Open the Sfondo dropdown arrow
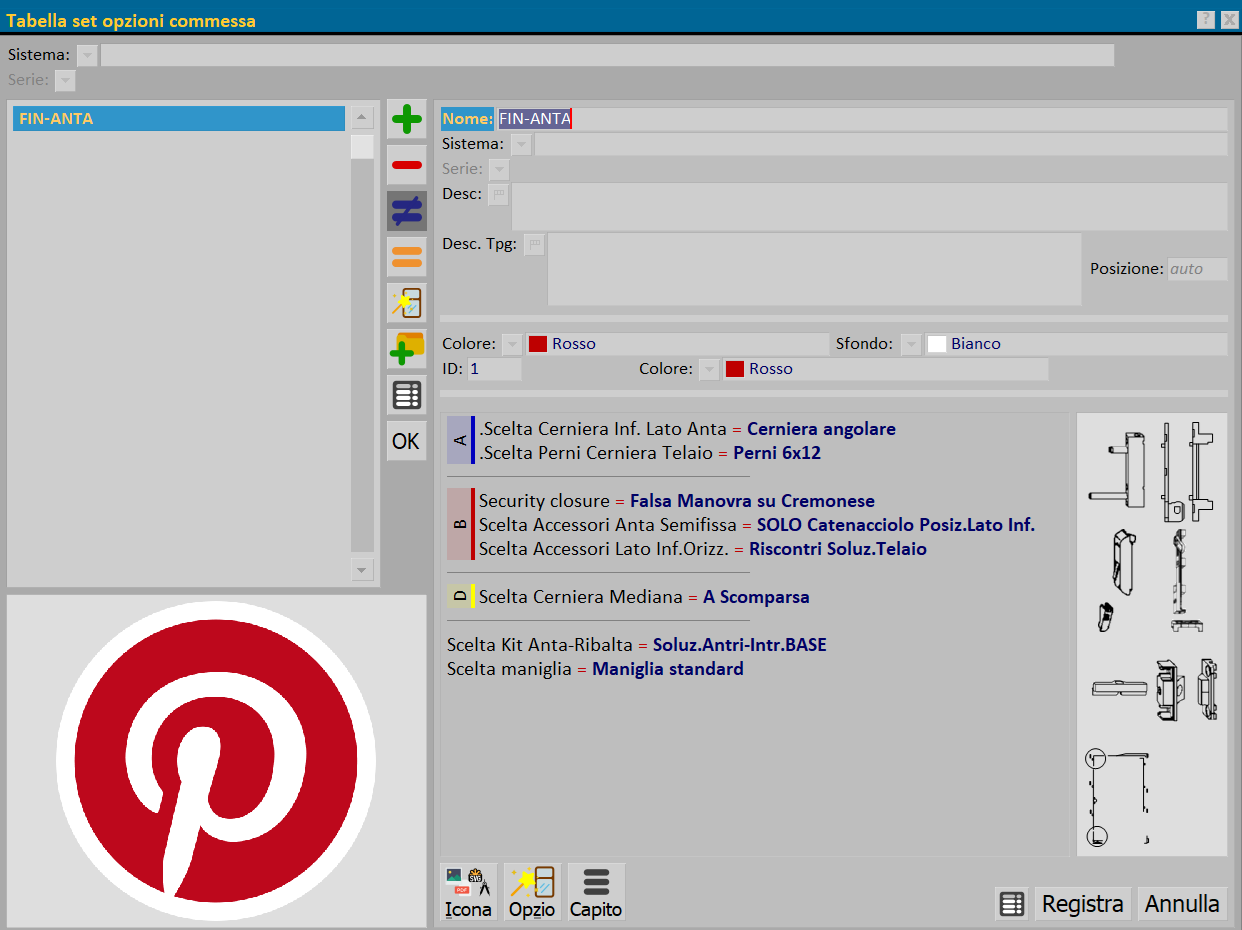This screenshot has width=1242, height=930. [x=911, y=344]
